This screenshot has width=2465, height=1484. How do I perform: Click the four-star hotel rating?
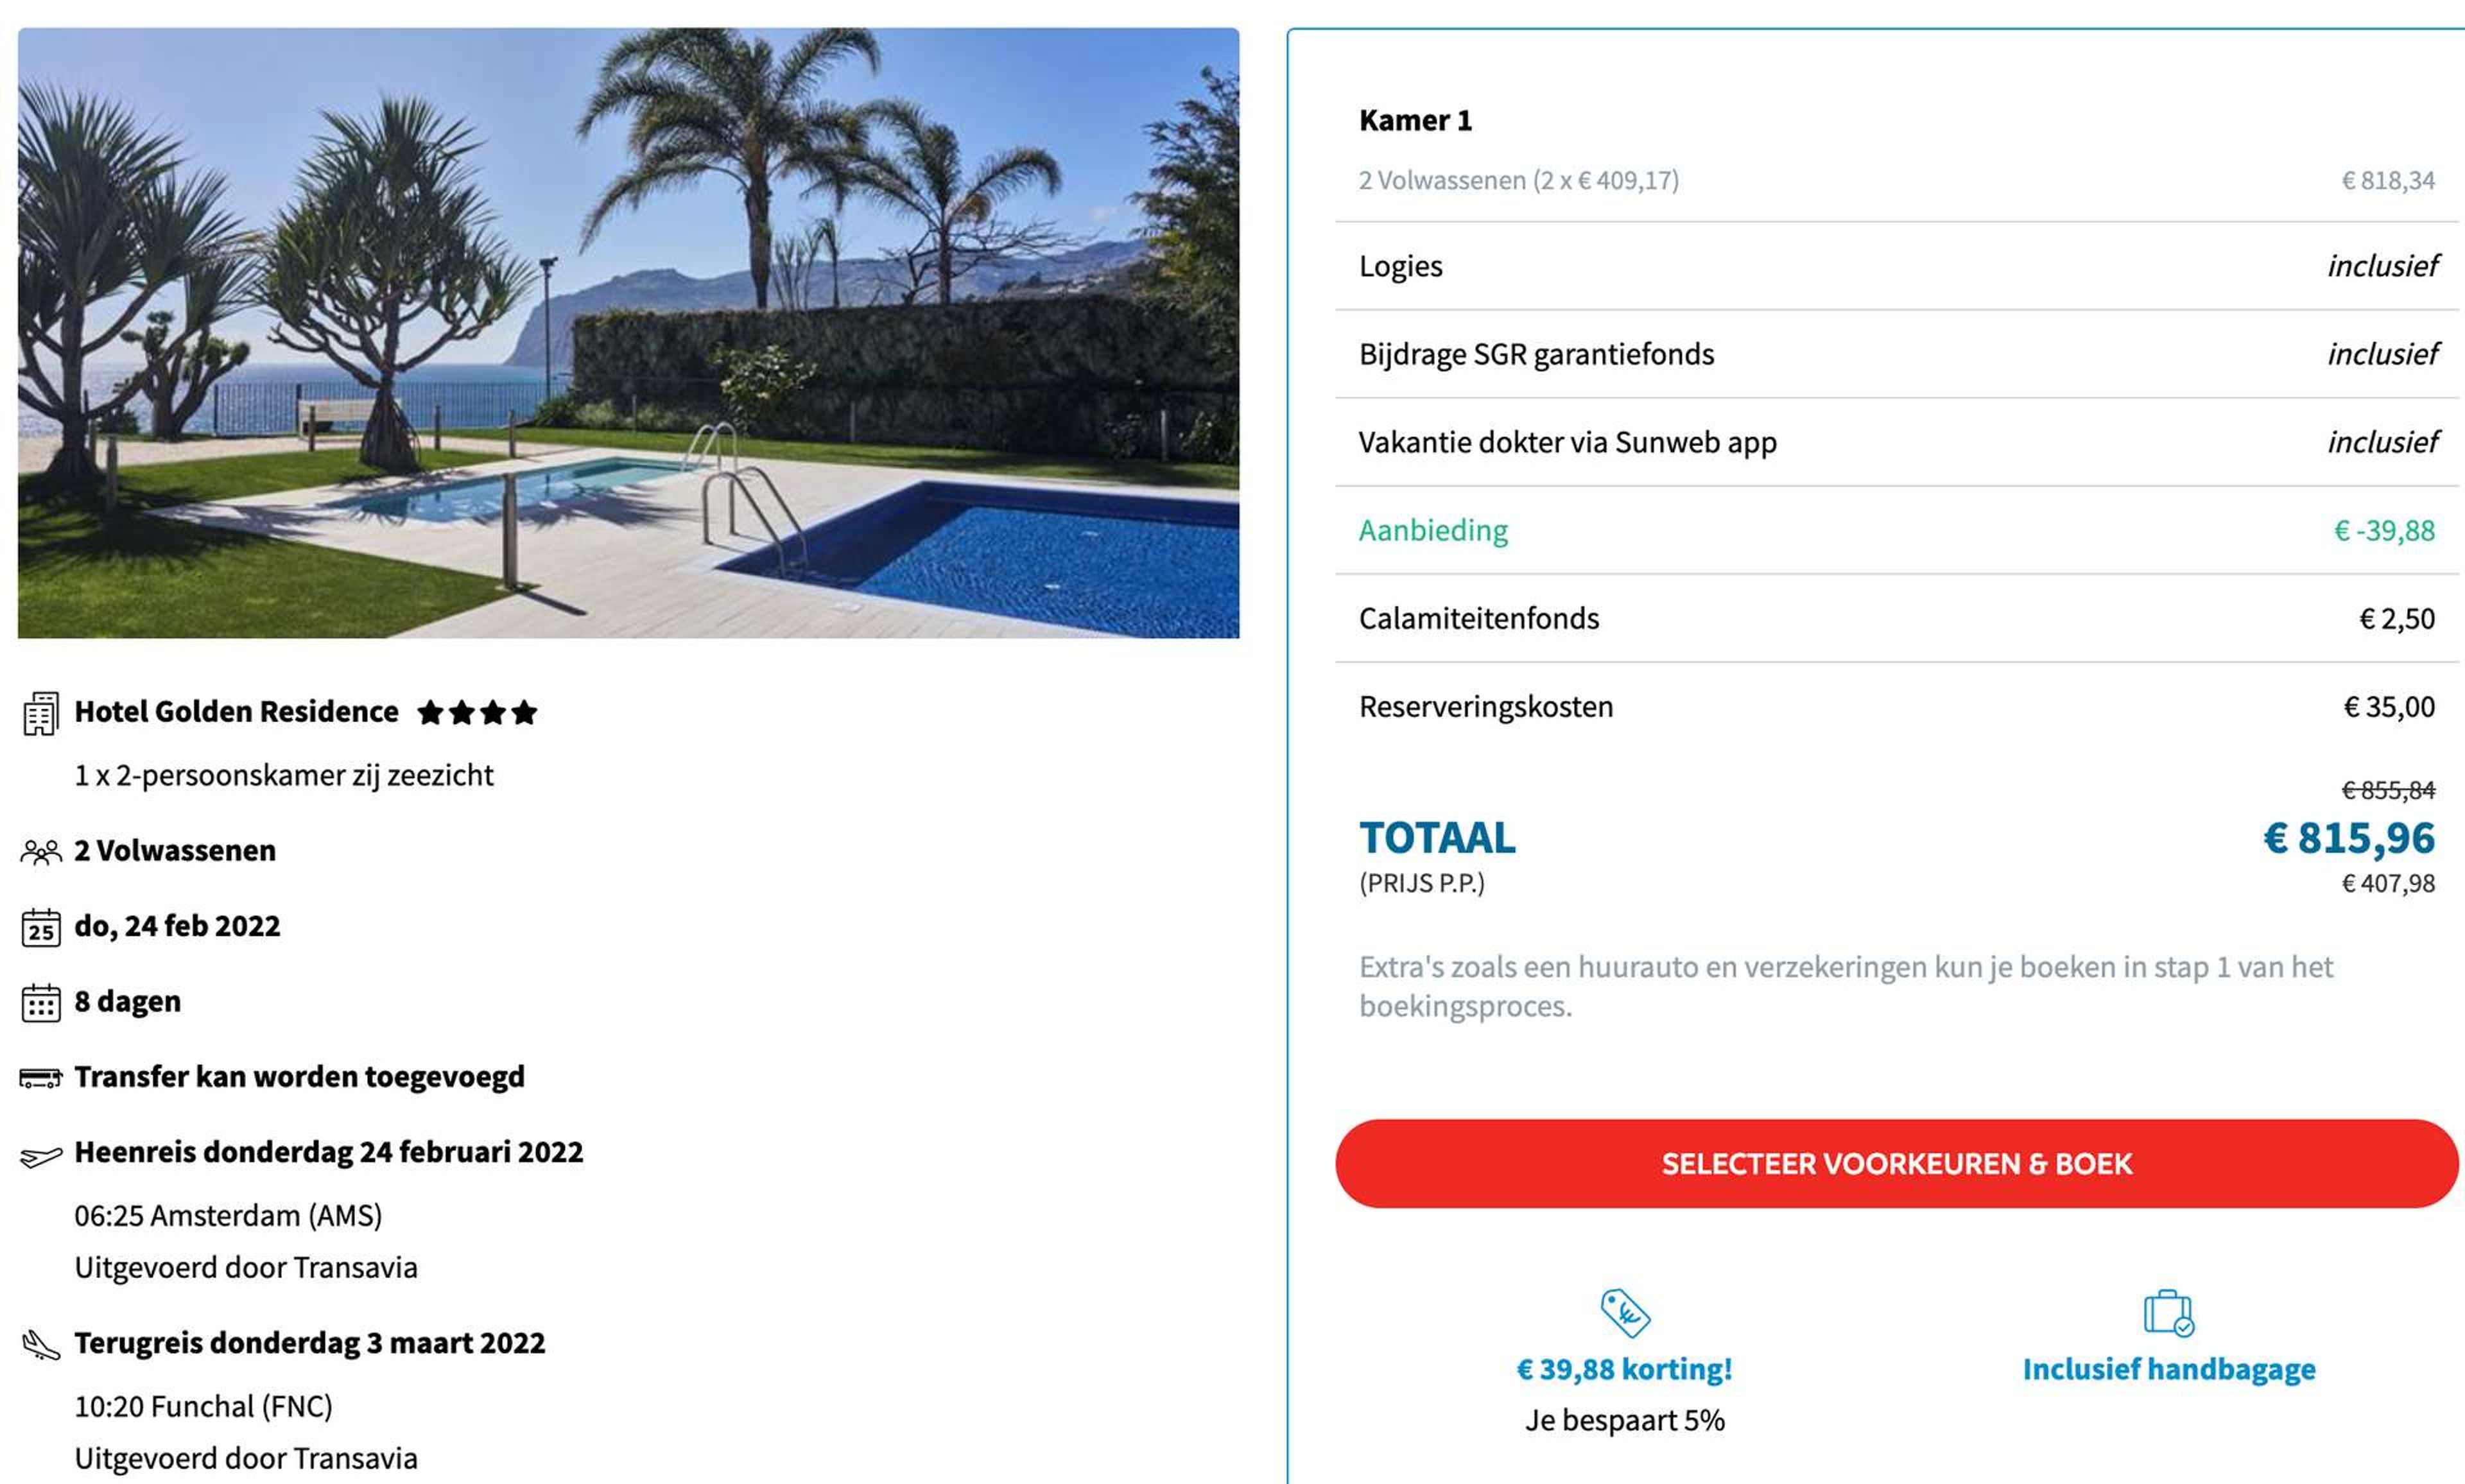(x=477, y=713)
